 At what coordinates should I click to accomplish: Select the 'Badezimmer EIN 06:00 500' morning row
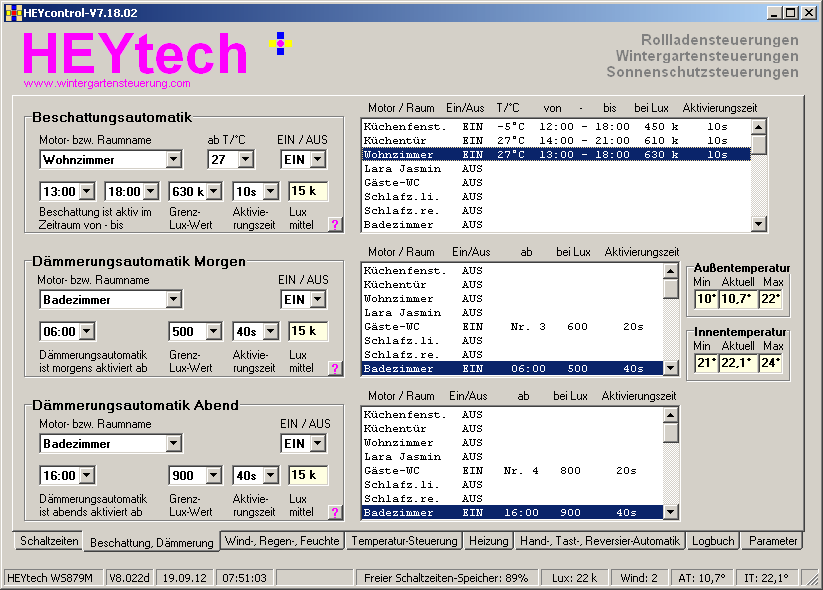click(x=512, y=368)
